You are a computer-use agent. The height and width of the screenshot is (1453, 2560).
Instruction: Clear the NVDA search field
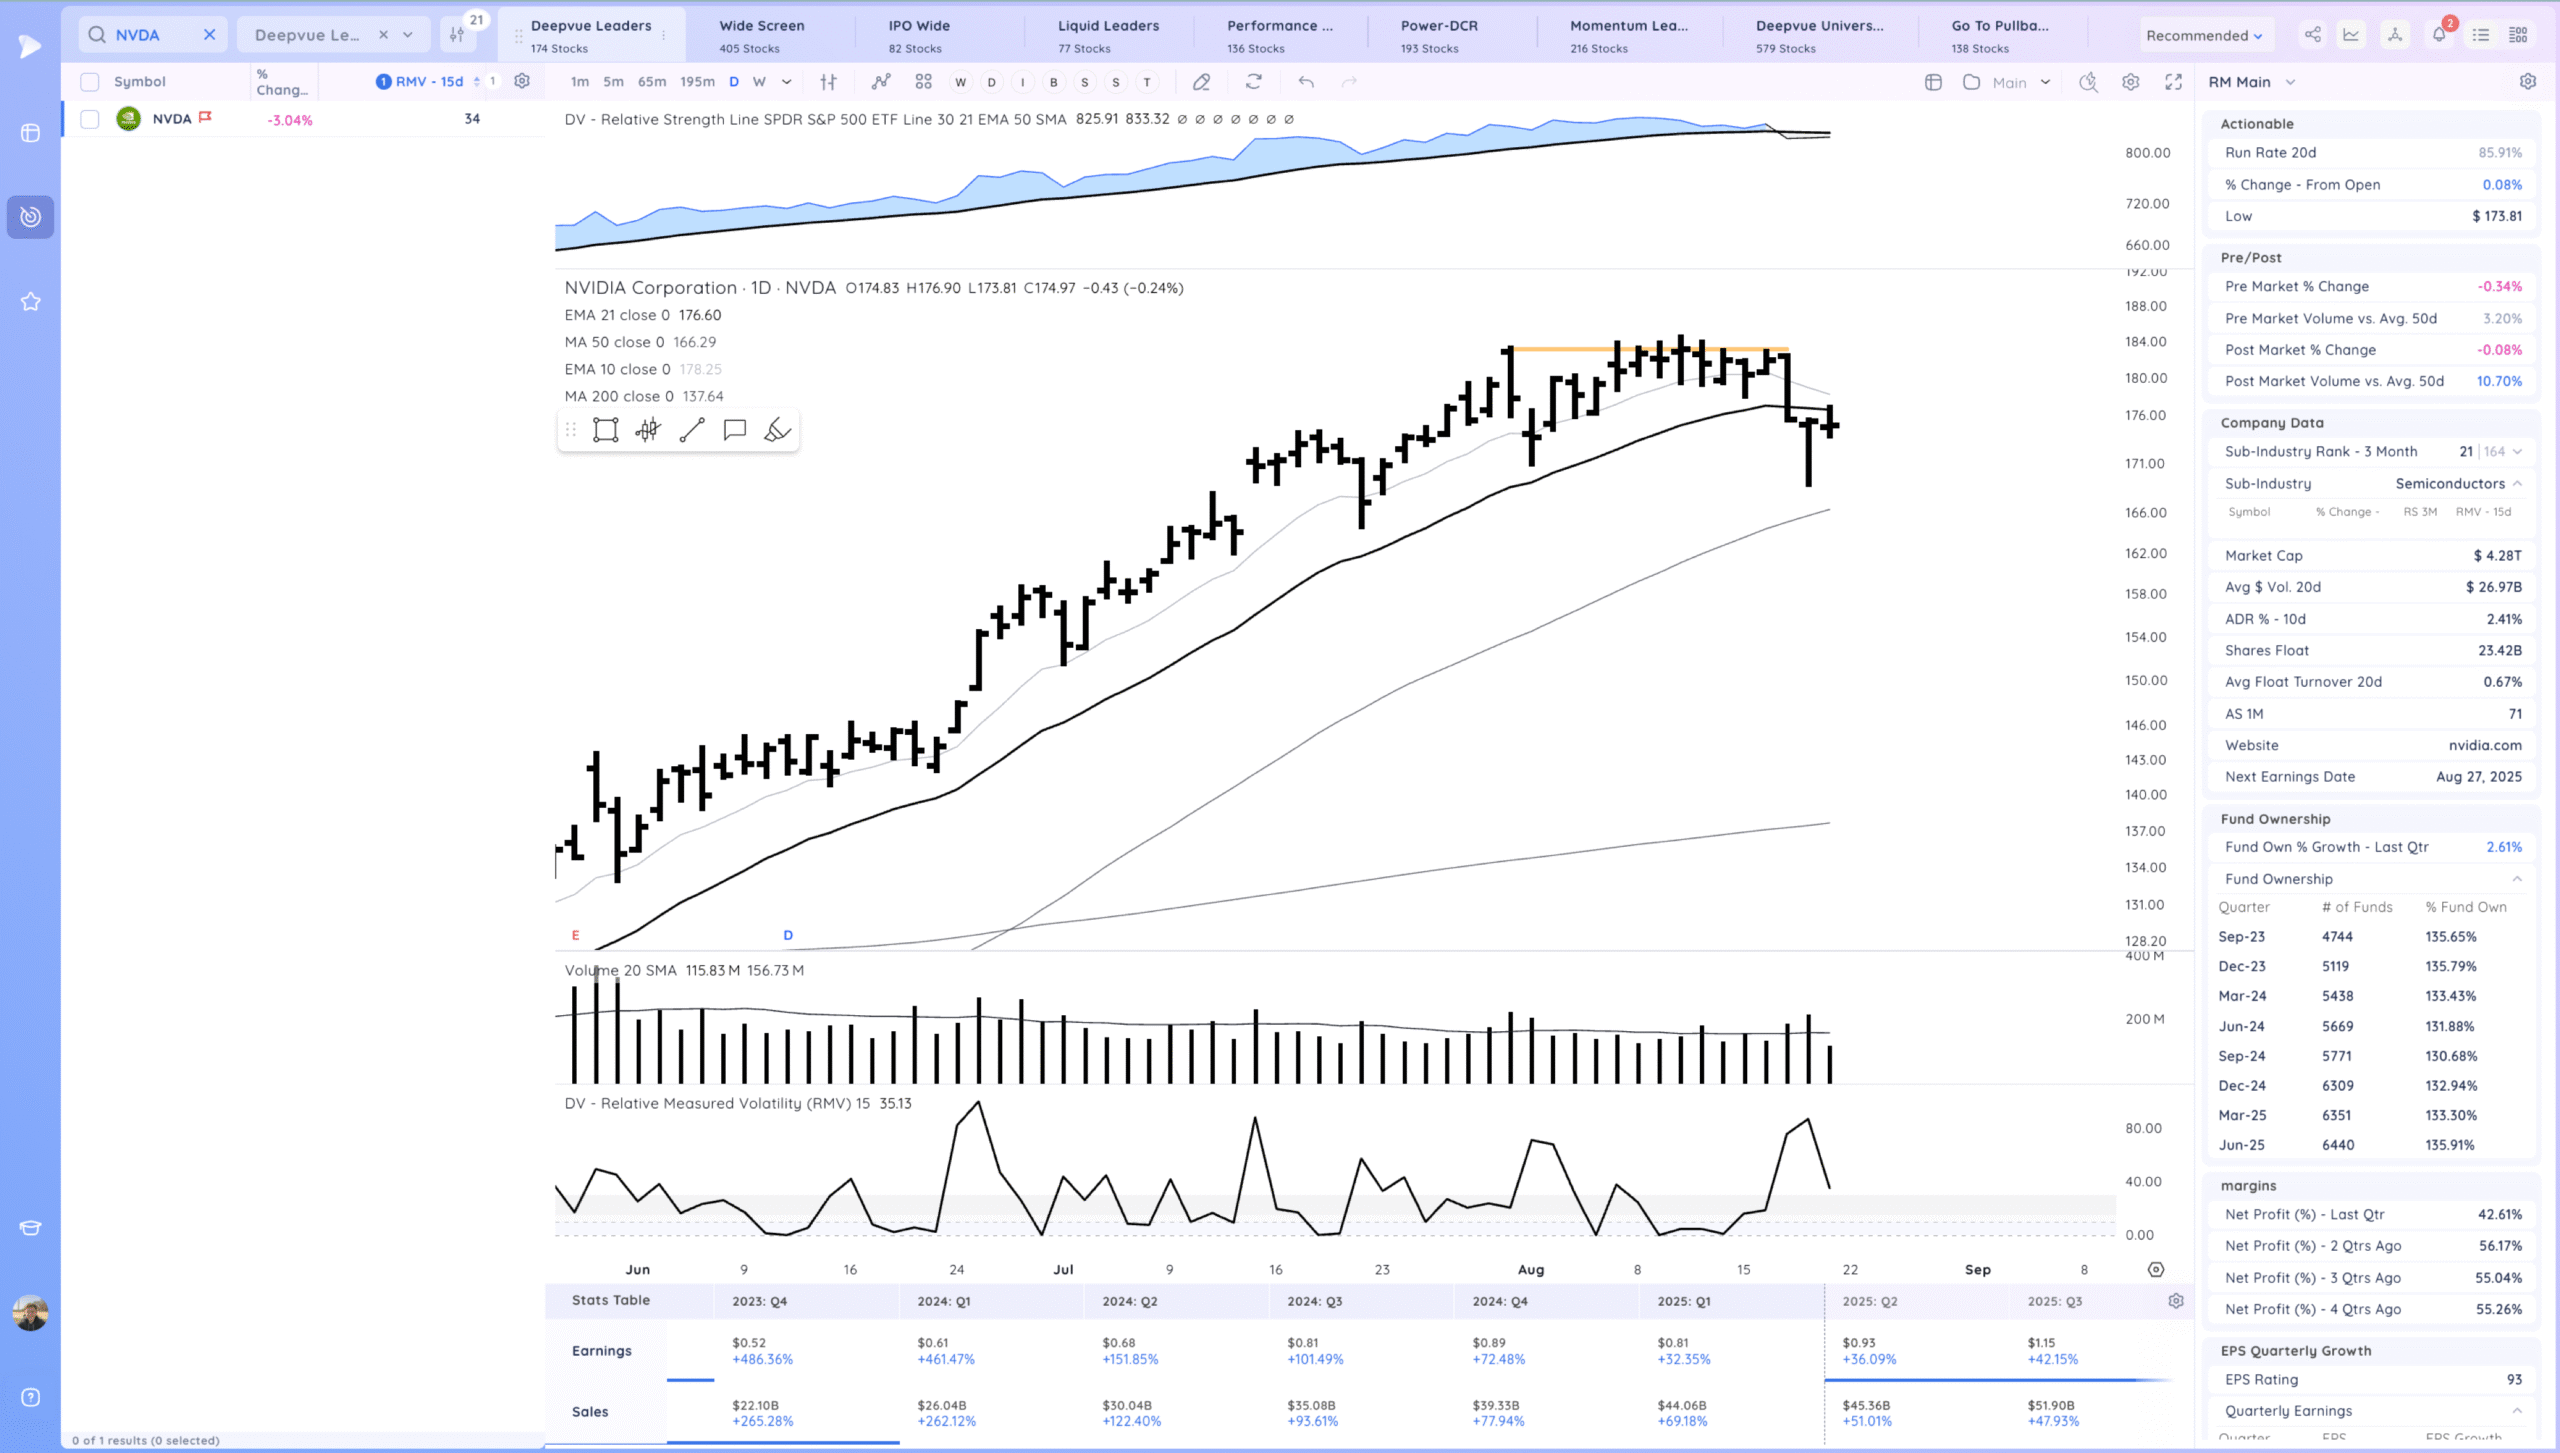[209, 35]
